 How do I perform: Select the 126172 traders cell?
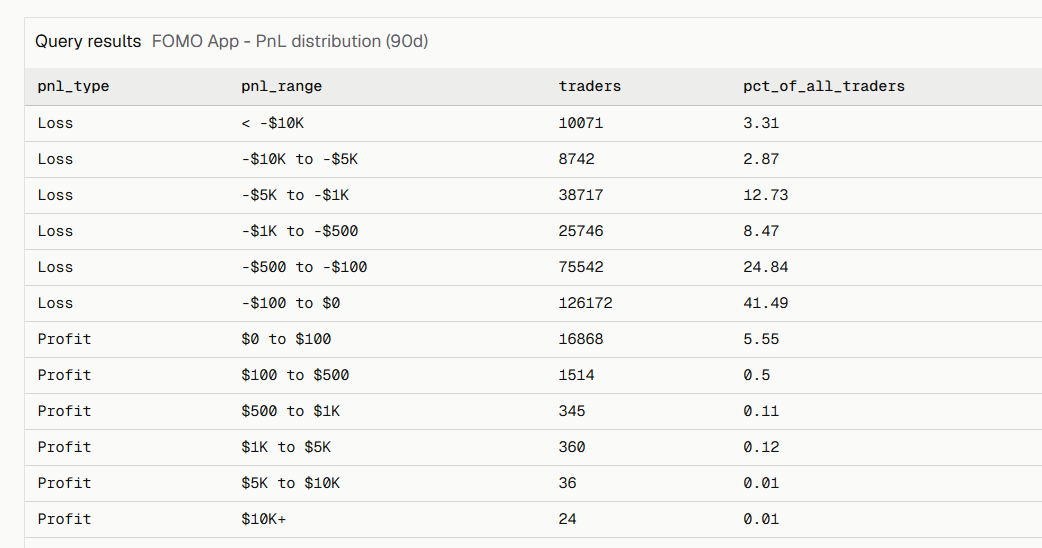pos(585,303)
